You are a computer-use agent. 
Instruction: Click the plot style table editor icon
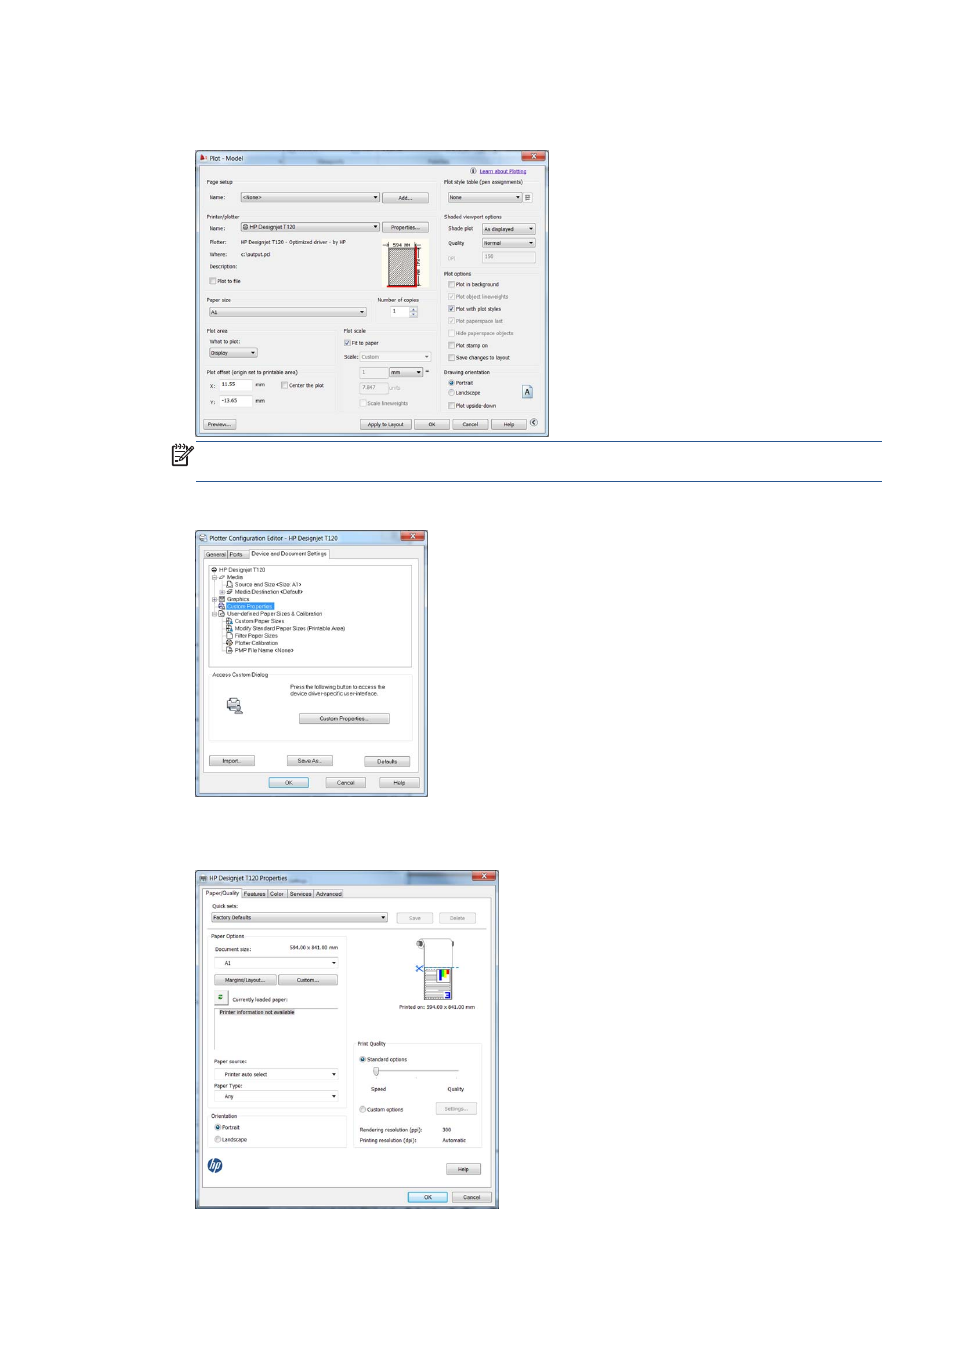pyautogui.click(x=528, y=197)
